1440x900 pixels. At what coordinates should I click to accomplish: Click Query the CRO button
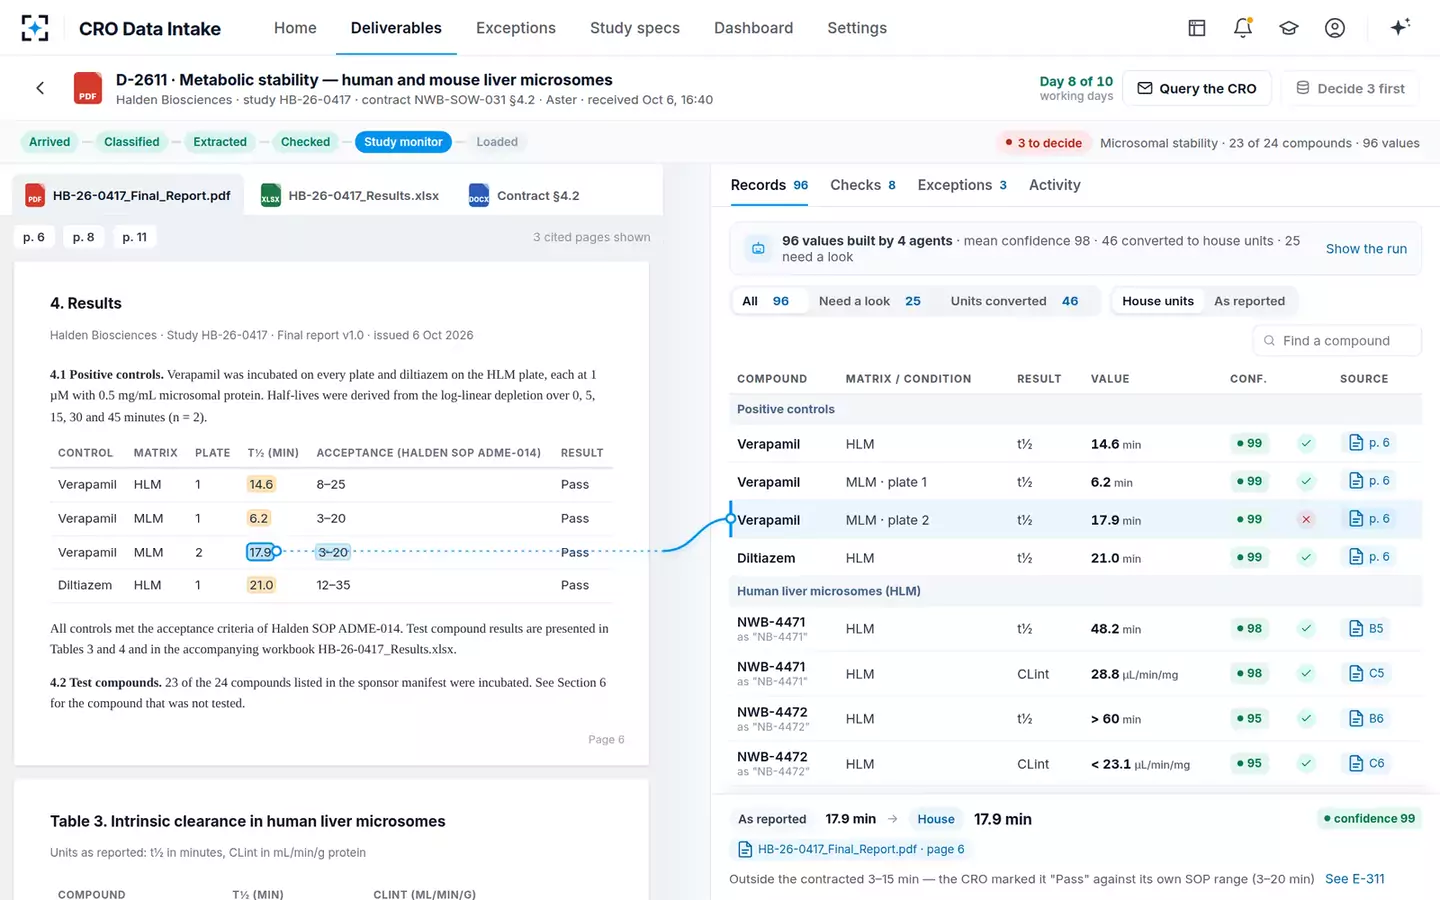pyautogui.click(x=1197, y=88)
